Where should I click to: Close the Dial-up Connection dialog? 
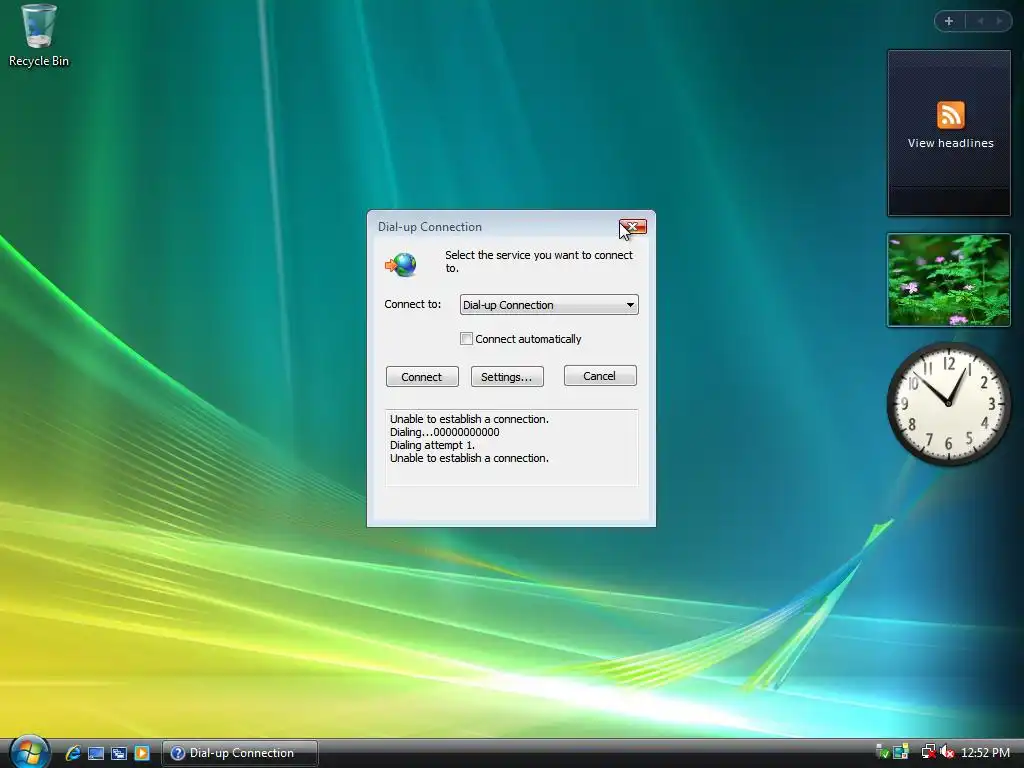click(633, 227)
